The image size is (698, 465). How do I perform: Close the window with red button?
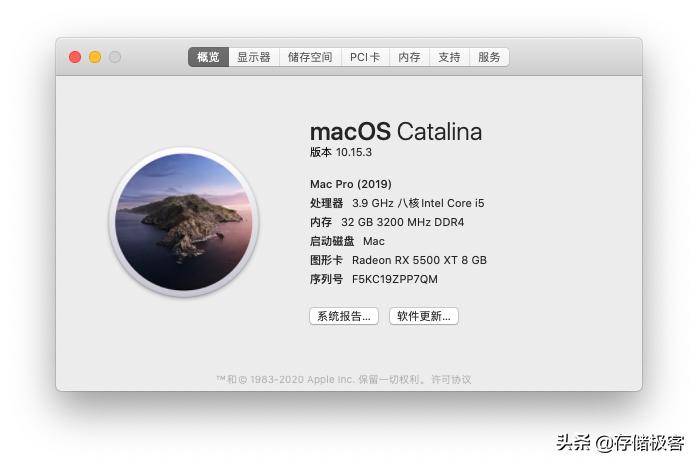pyautogui.click(x=75, y=57)
